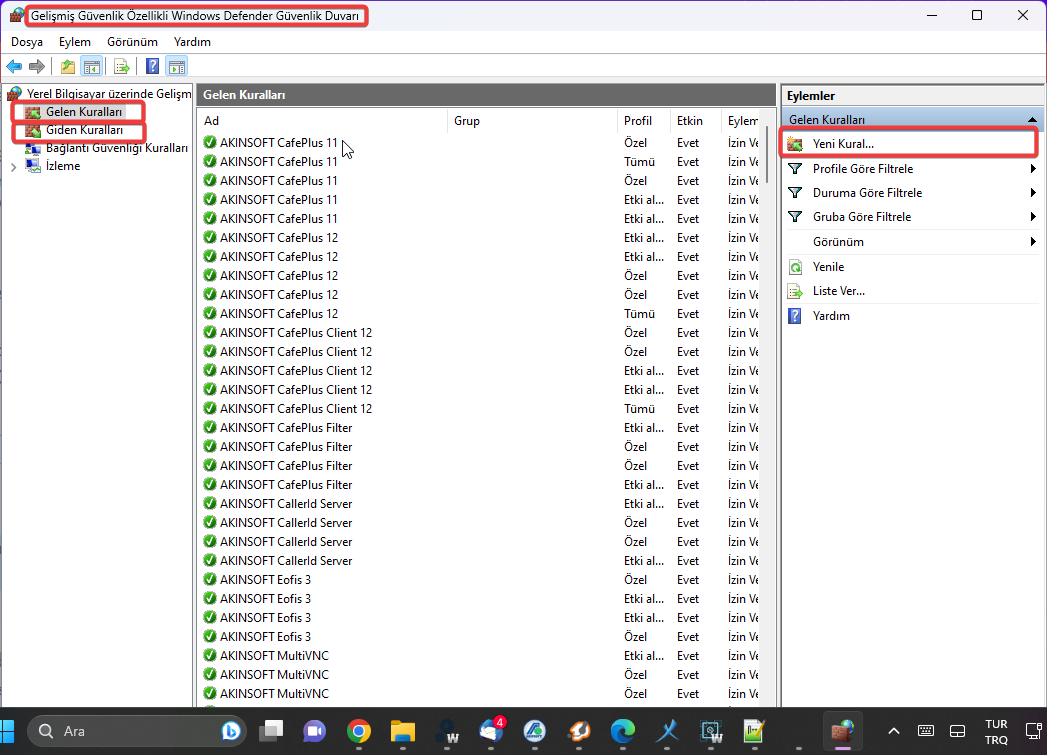
Task: Open Task View from the taskbar
Action: tap(271, 732)
